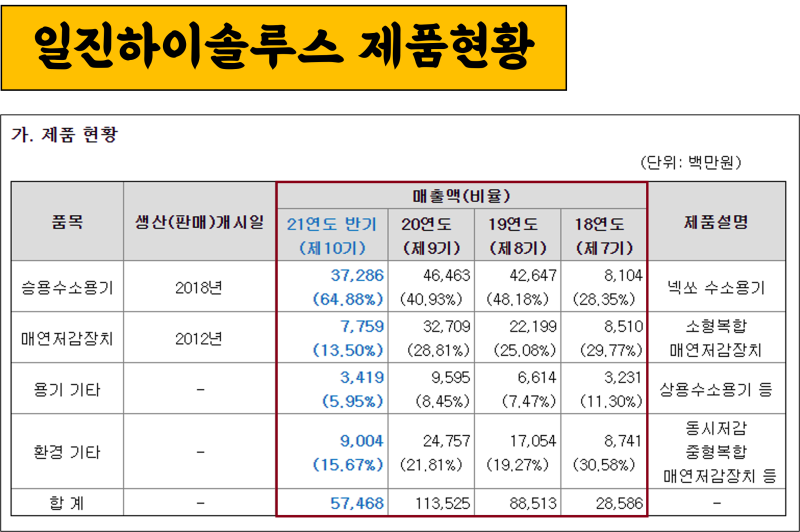Click the 품목 column header
The image size is (800, 532).
tap(67, 221)
